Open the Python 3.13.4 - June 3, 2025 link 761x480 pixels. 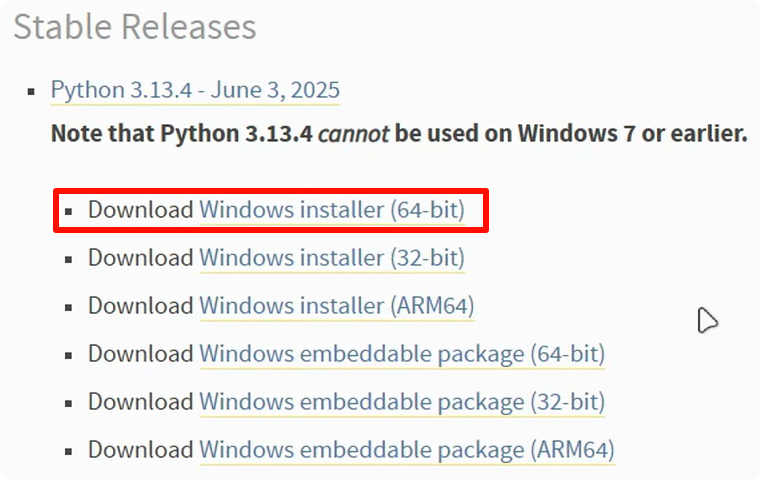point(195,90)
